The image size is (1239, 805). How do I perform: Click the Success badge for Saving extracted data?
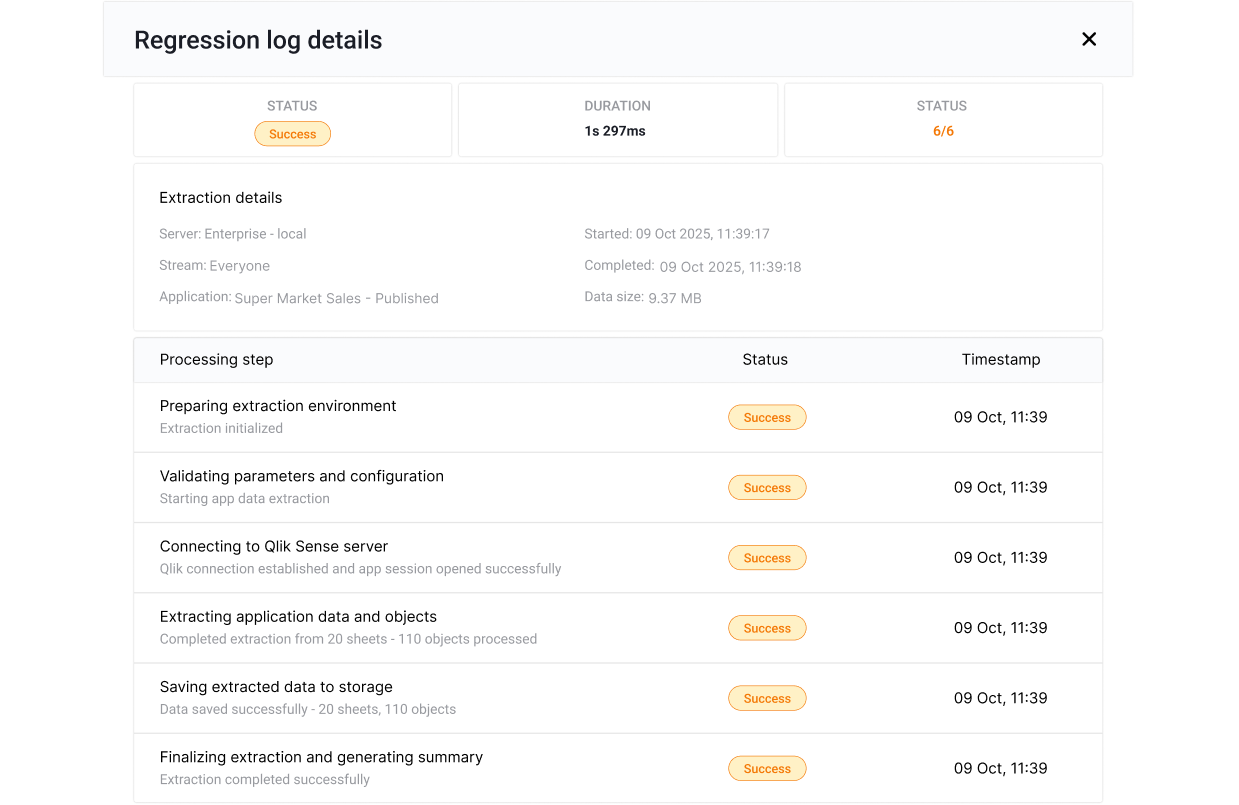tap(767, 698)
